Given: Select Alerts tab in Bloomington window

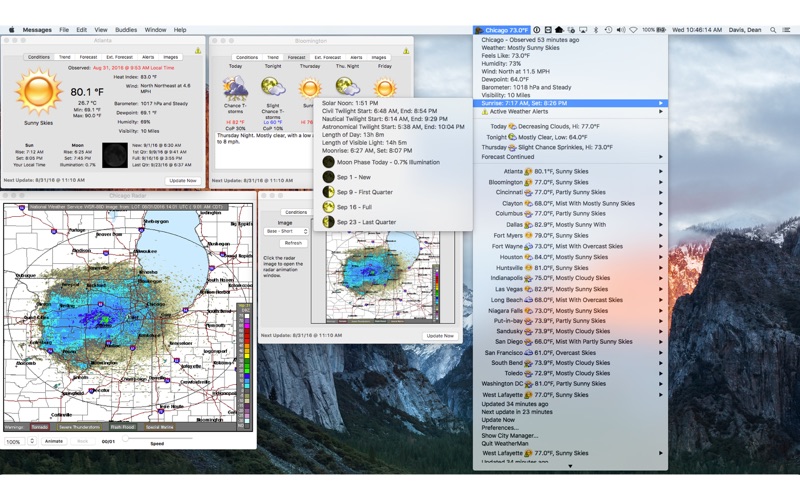Looking at the screenshot, I should point(356,57).
